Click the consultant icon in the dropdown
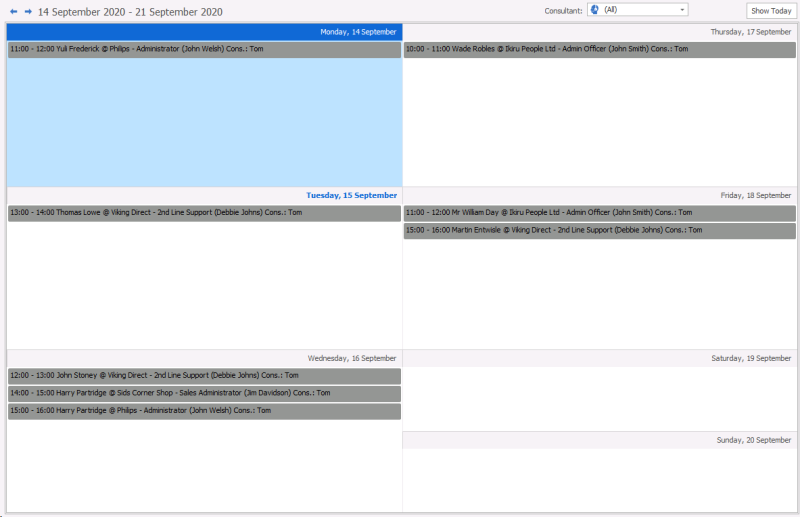The height and width of the screenshot is (517, 800). 595,9
